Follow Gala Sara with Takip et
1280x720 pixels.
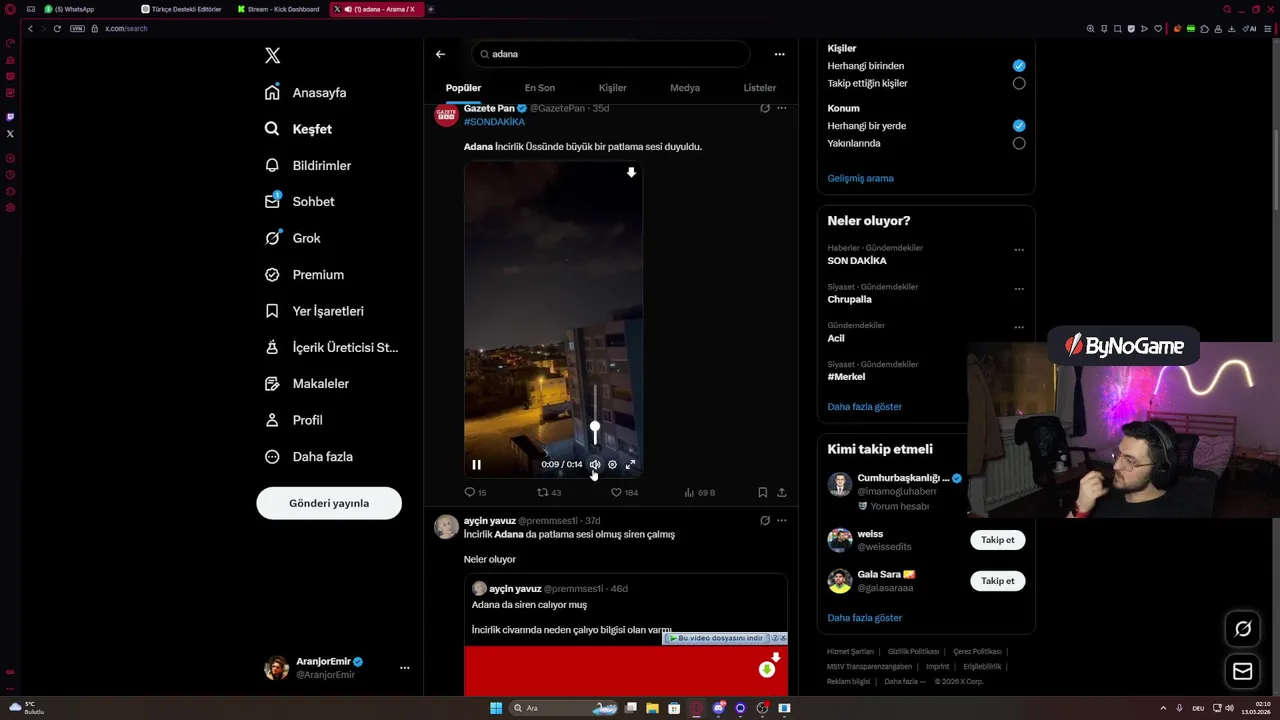coord(997,581)
